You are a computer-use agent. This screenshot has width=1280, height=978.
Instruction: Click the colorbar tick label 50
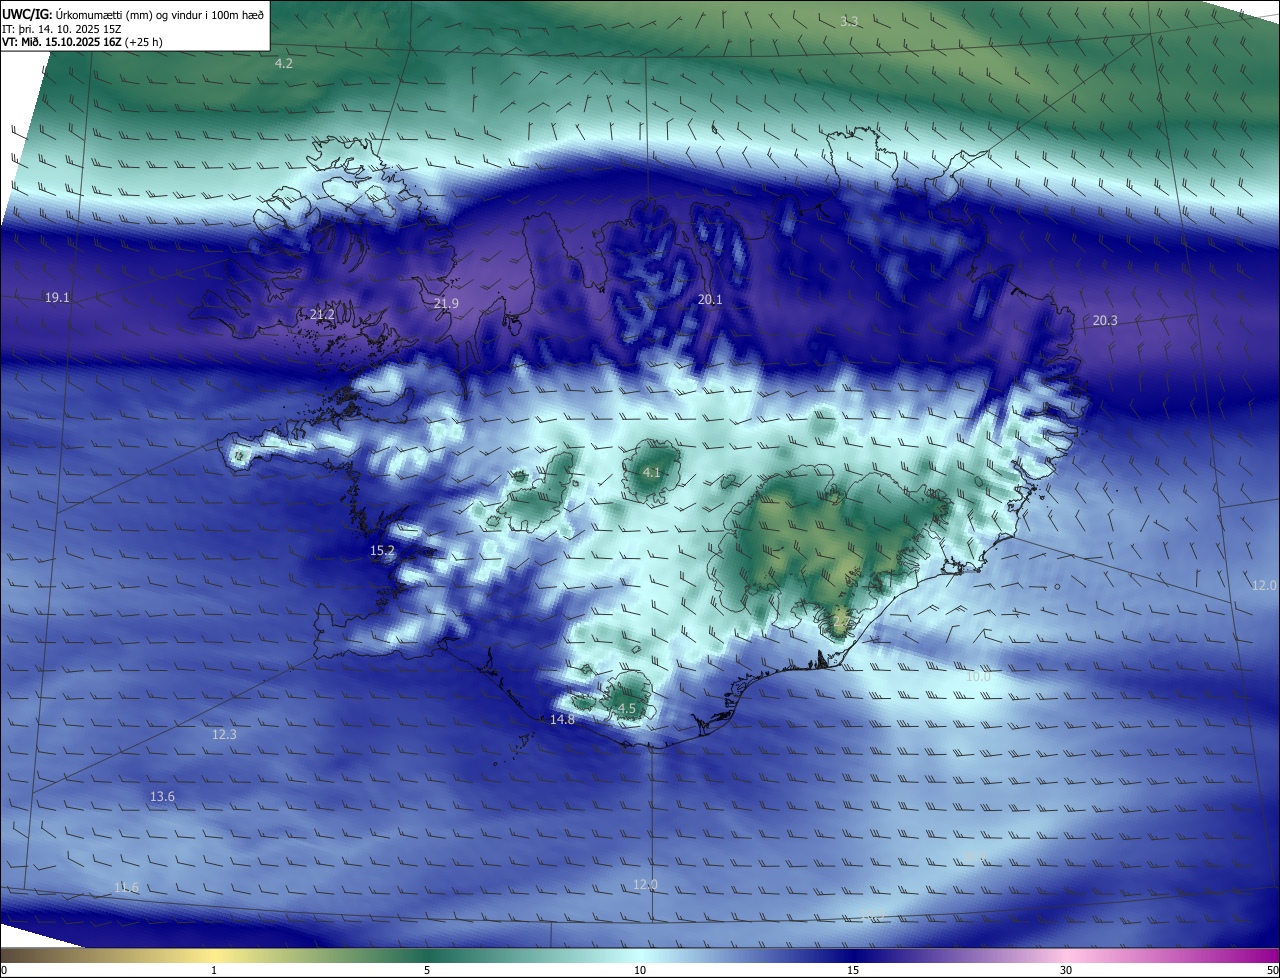1272,969
